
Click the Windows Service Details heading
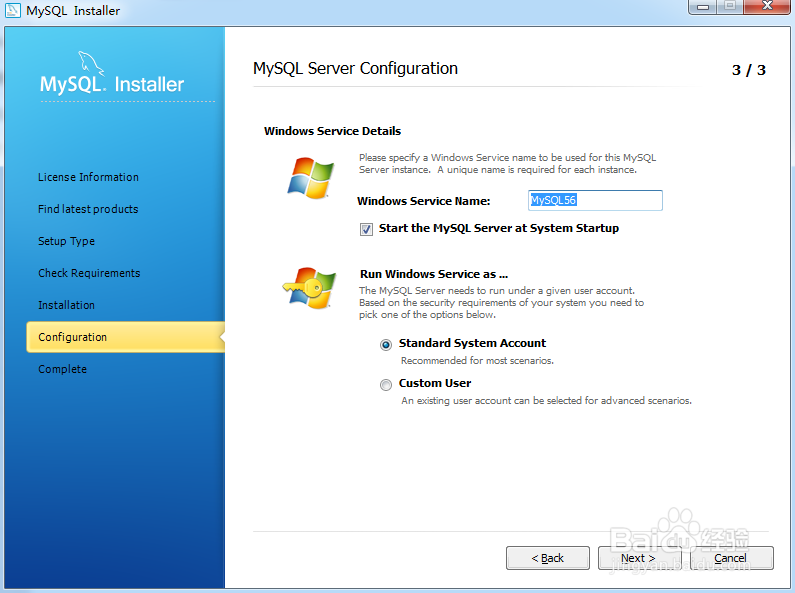[x=333, y=131]
